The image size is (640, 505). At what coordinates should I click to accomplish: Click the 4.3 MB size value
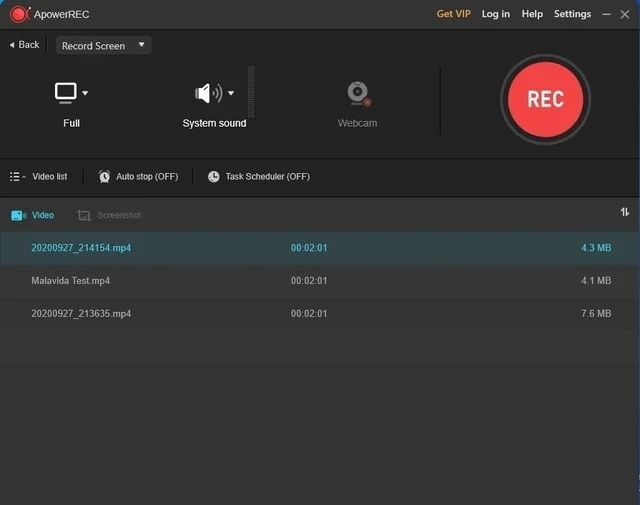[596, 248]
